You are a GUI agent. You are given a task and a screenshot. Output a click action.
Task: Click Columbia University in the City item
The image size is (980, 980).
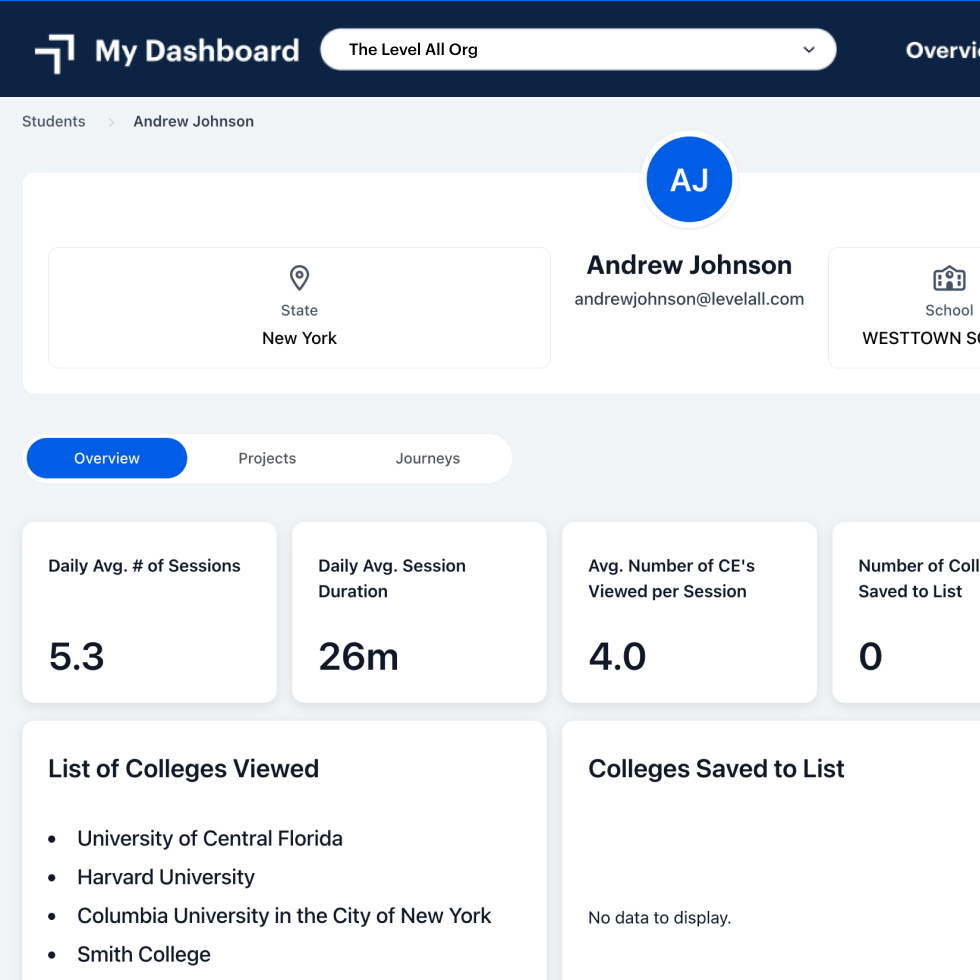click(x=284, y=916)
